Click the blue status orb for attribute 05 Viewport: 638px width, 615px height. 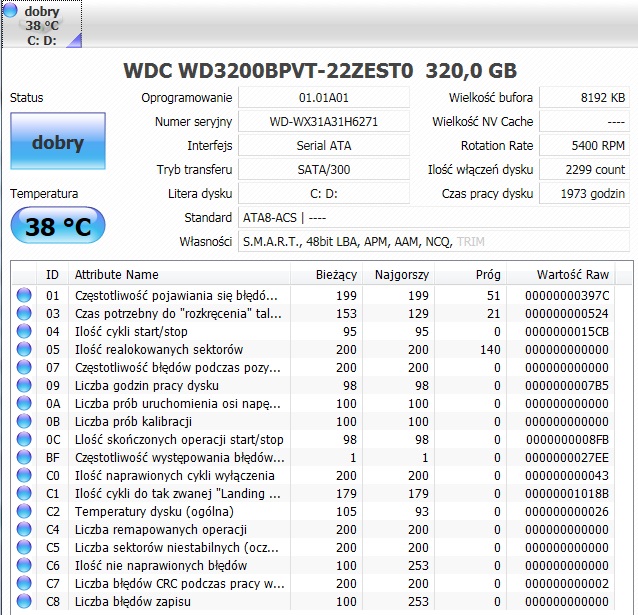[x=24, y=349]
